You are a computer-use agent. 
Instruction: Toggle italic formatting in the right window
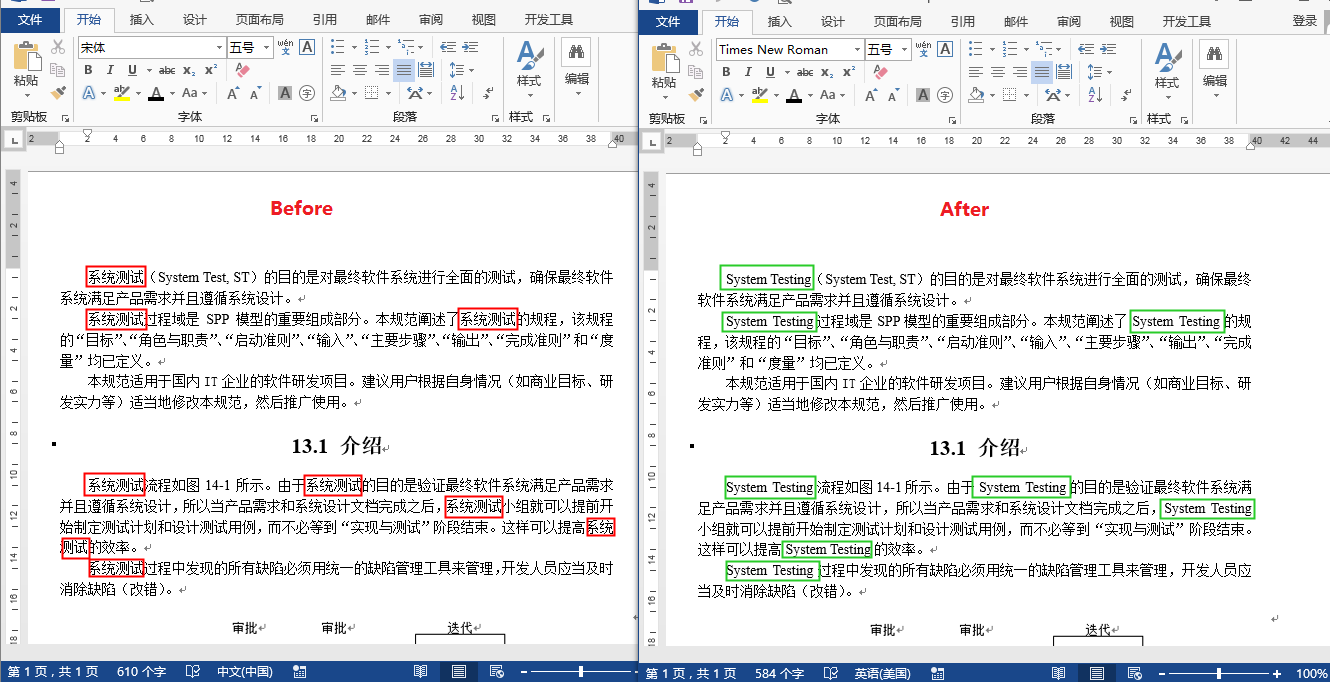click(748, 70)
